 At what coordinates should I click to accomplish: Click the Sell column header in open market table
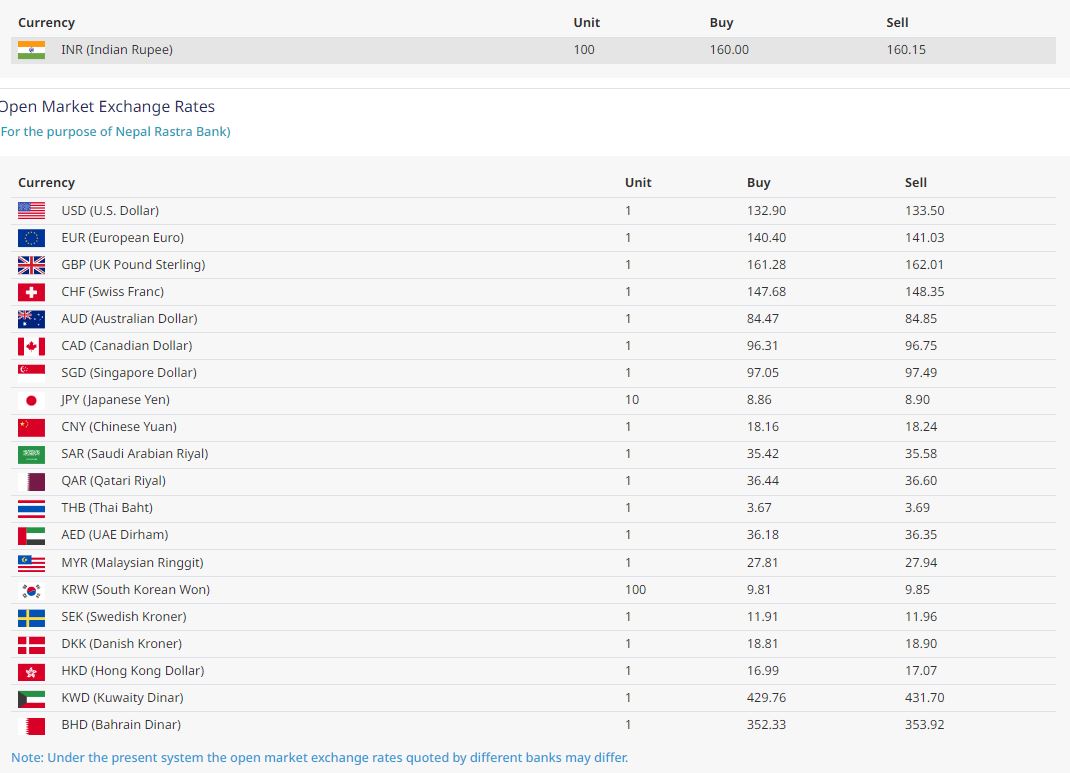[915, 183]
